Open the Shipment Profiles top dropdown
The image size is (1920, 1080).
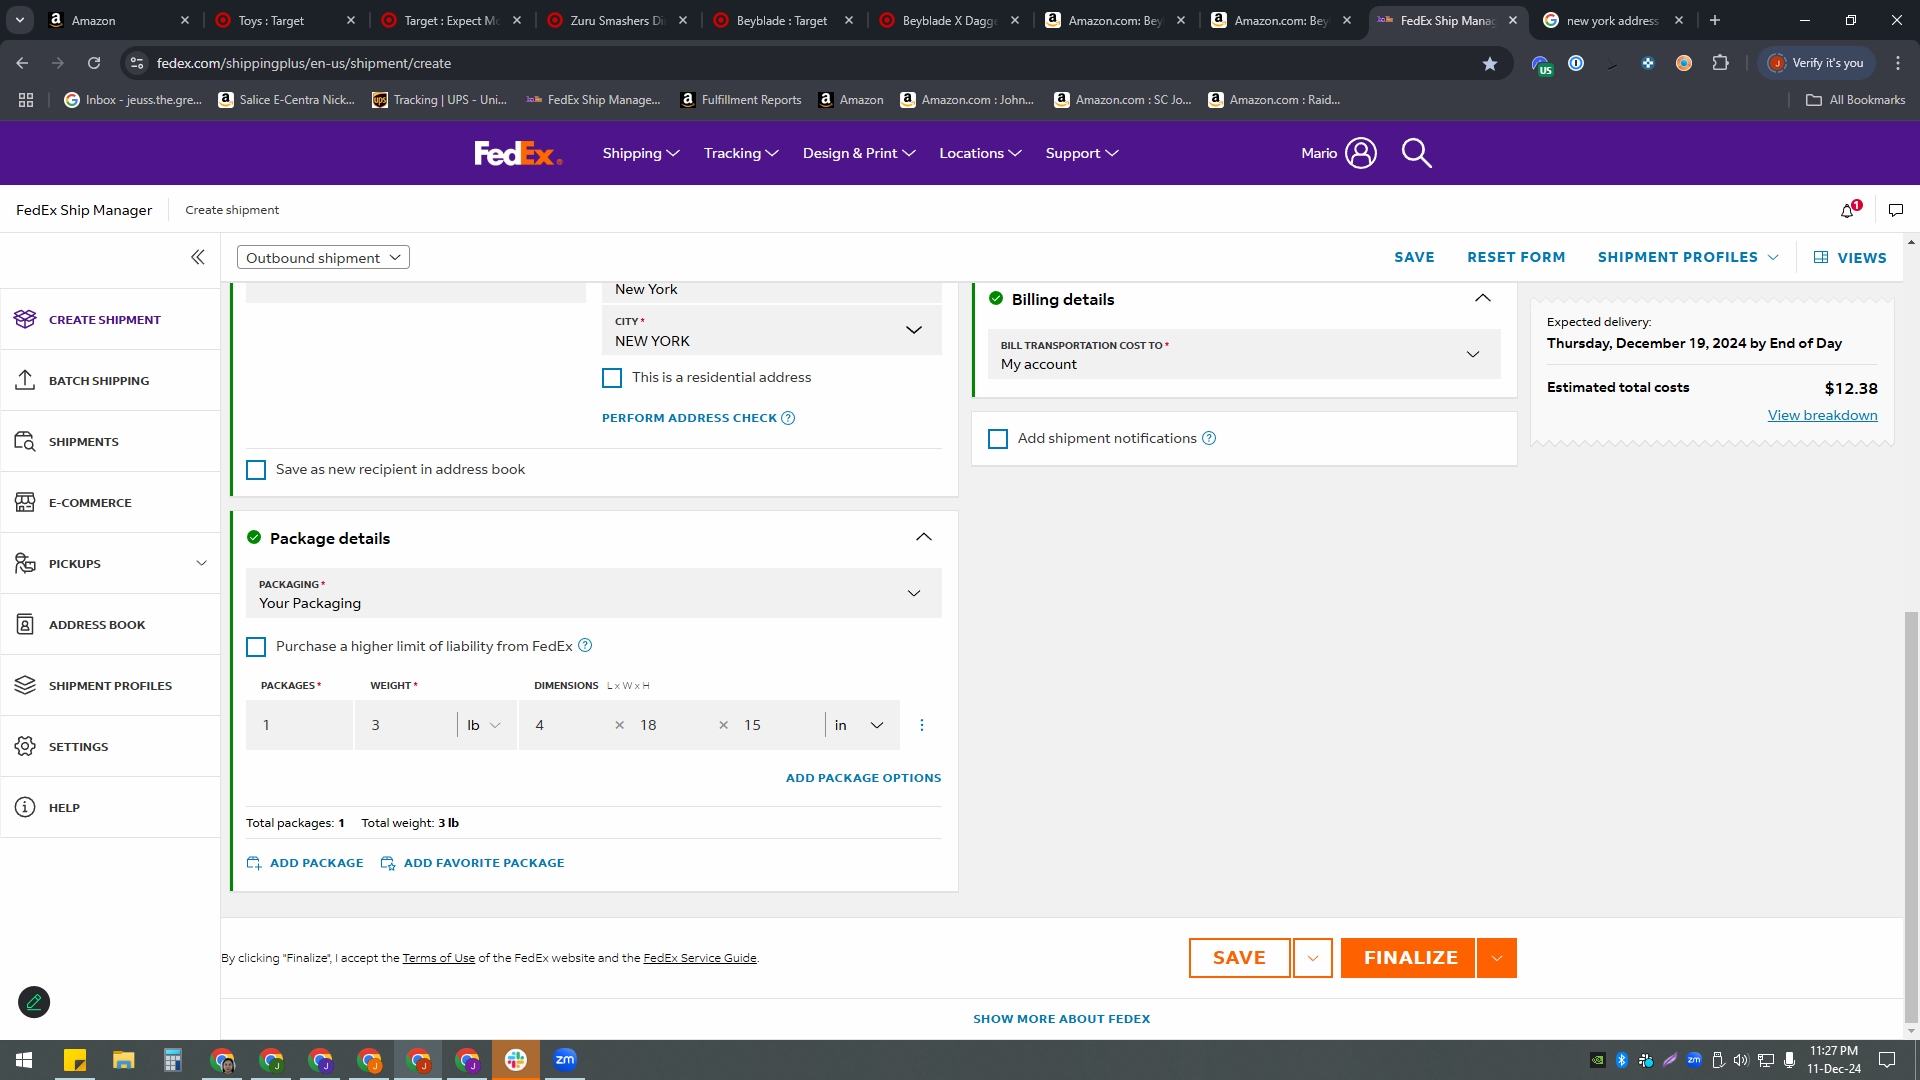click(1688, 257)
